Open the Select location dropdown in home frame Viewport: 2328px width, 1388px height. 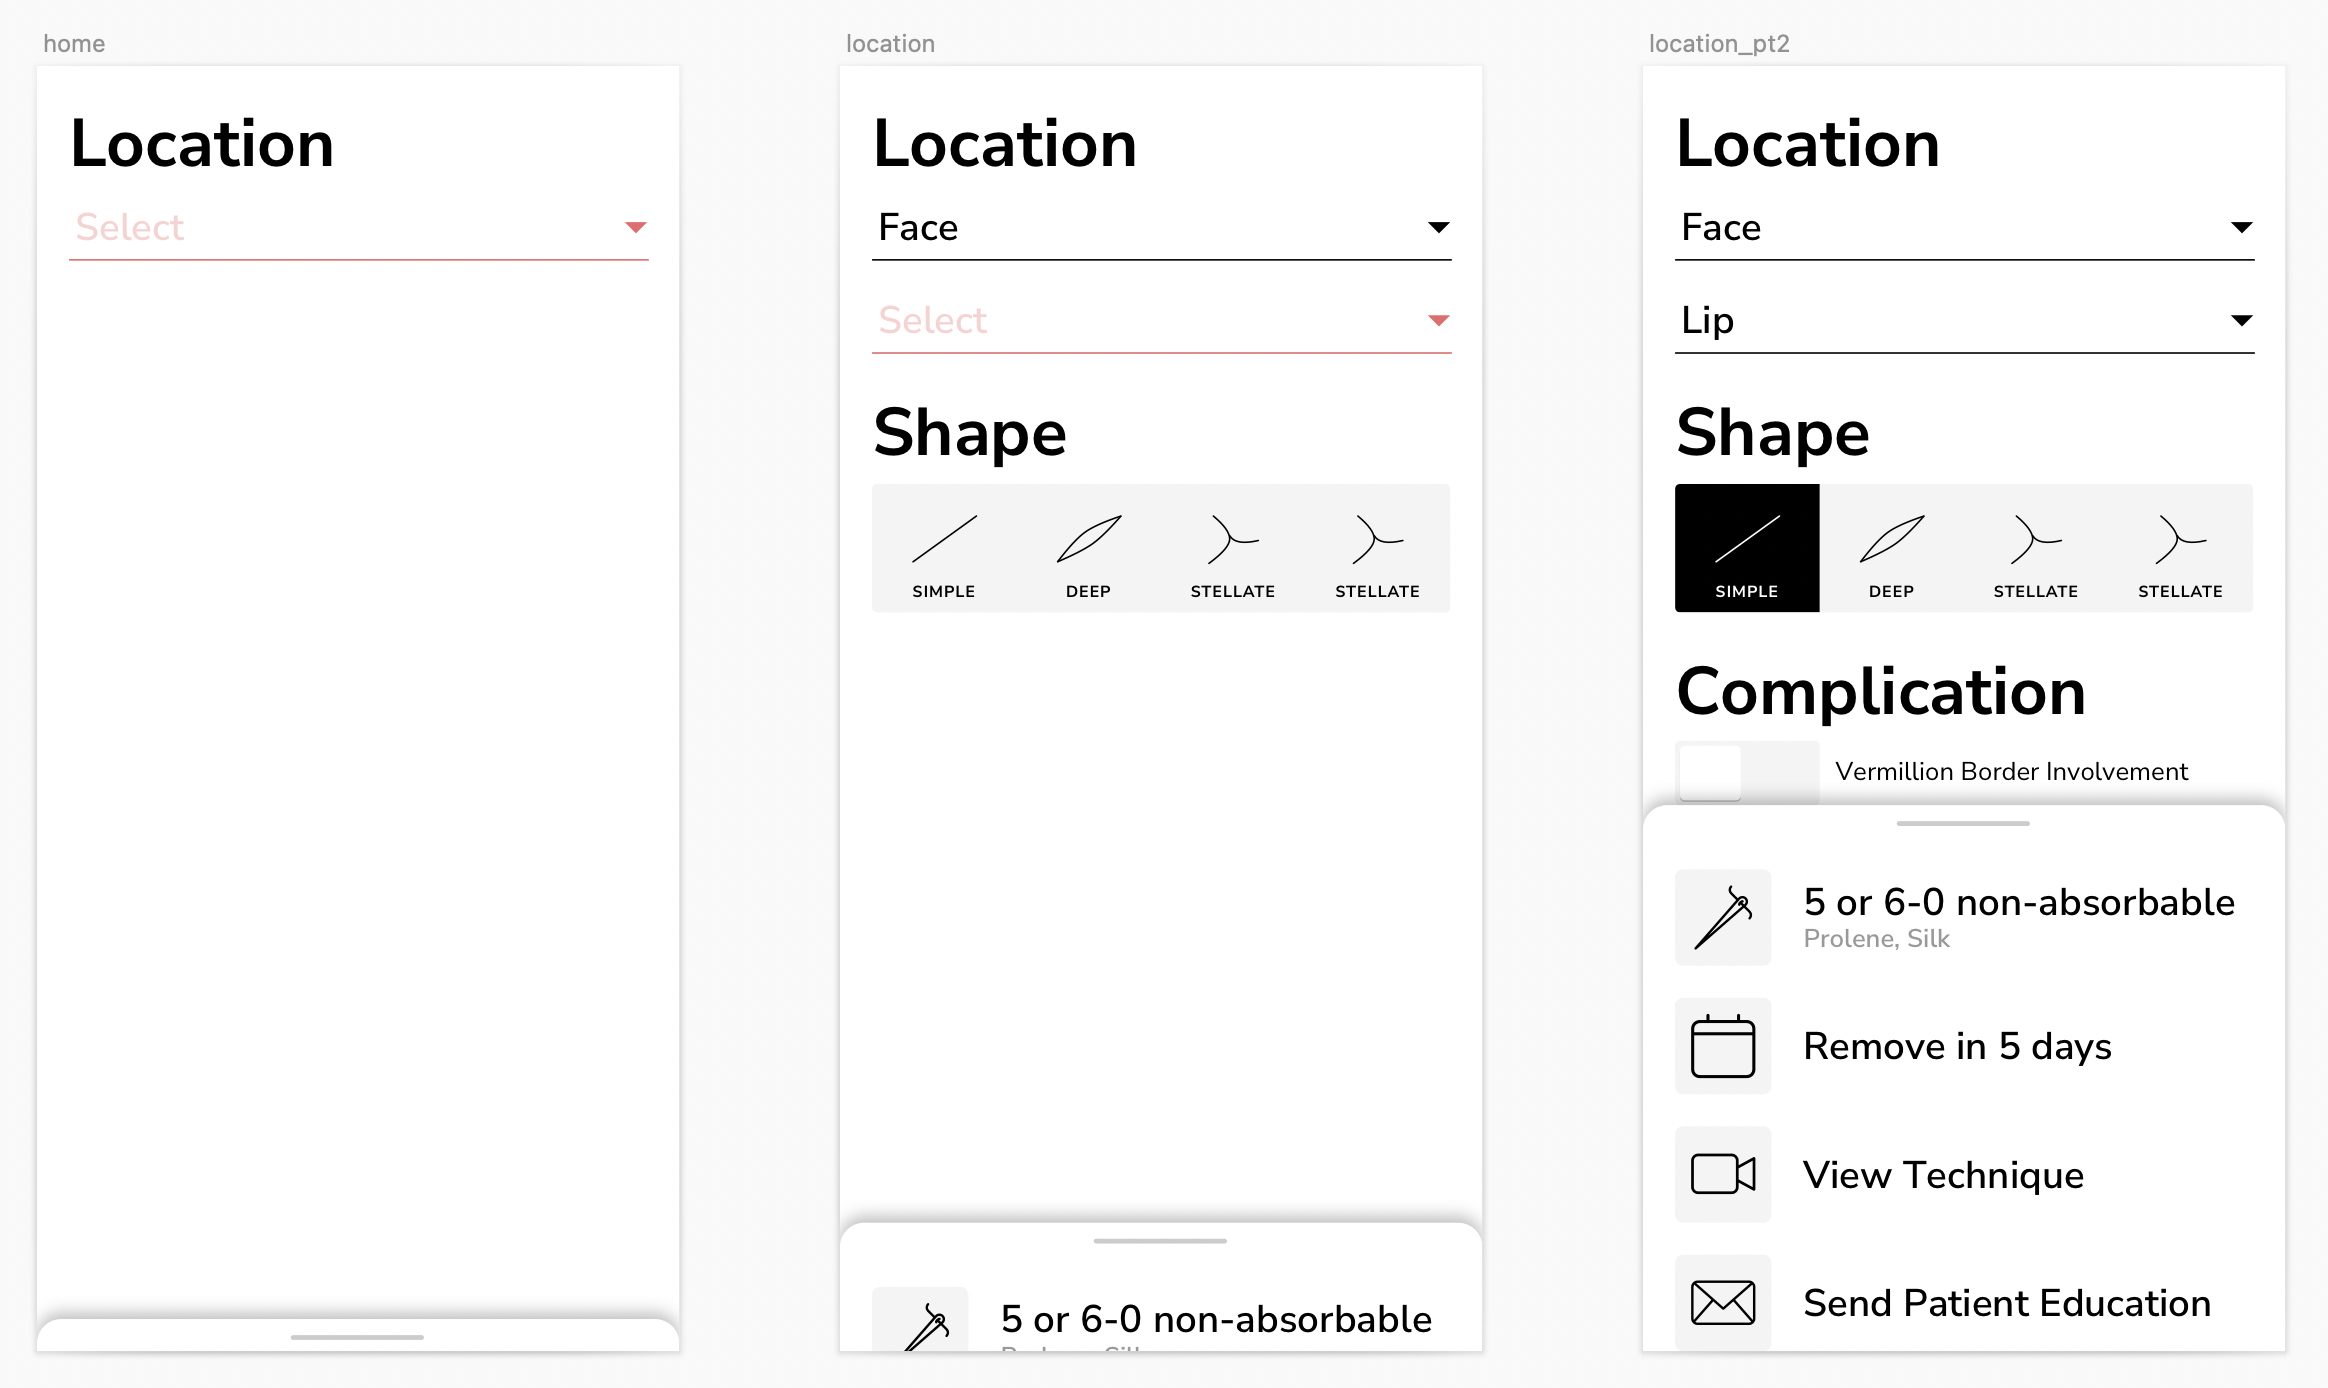coord(358,228)
